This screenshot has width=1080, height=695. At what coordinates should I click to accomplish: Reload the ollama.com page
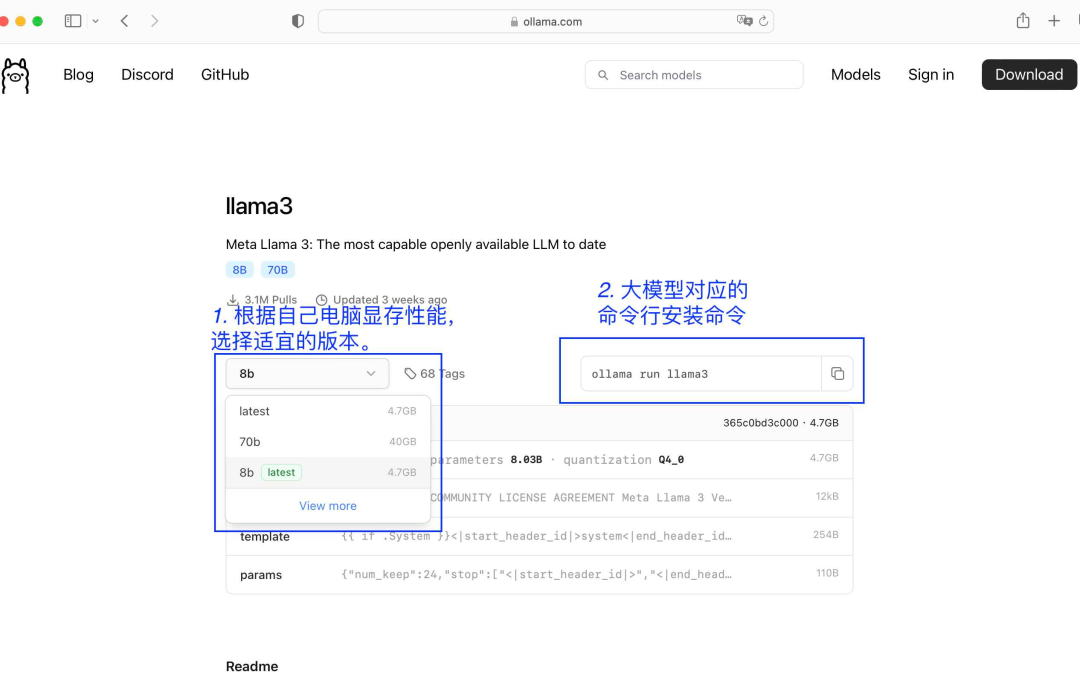[764, 21]
